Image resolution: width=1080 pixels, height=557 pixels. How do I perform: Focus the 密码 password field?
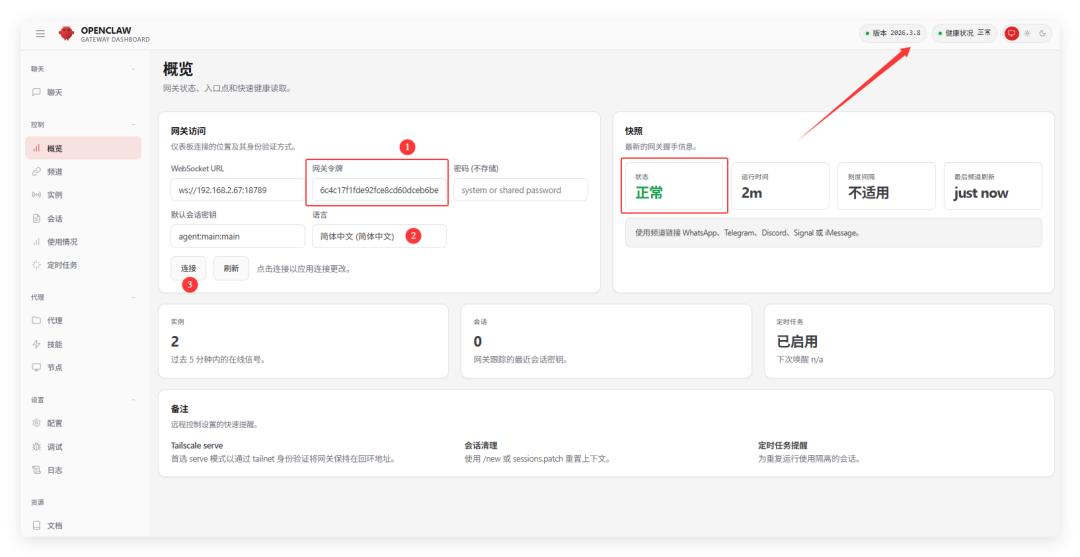click(x=521, y=189)
